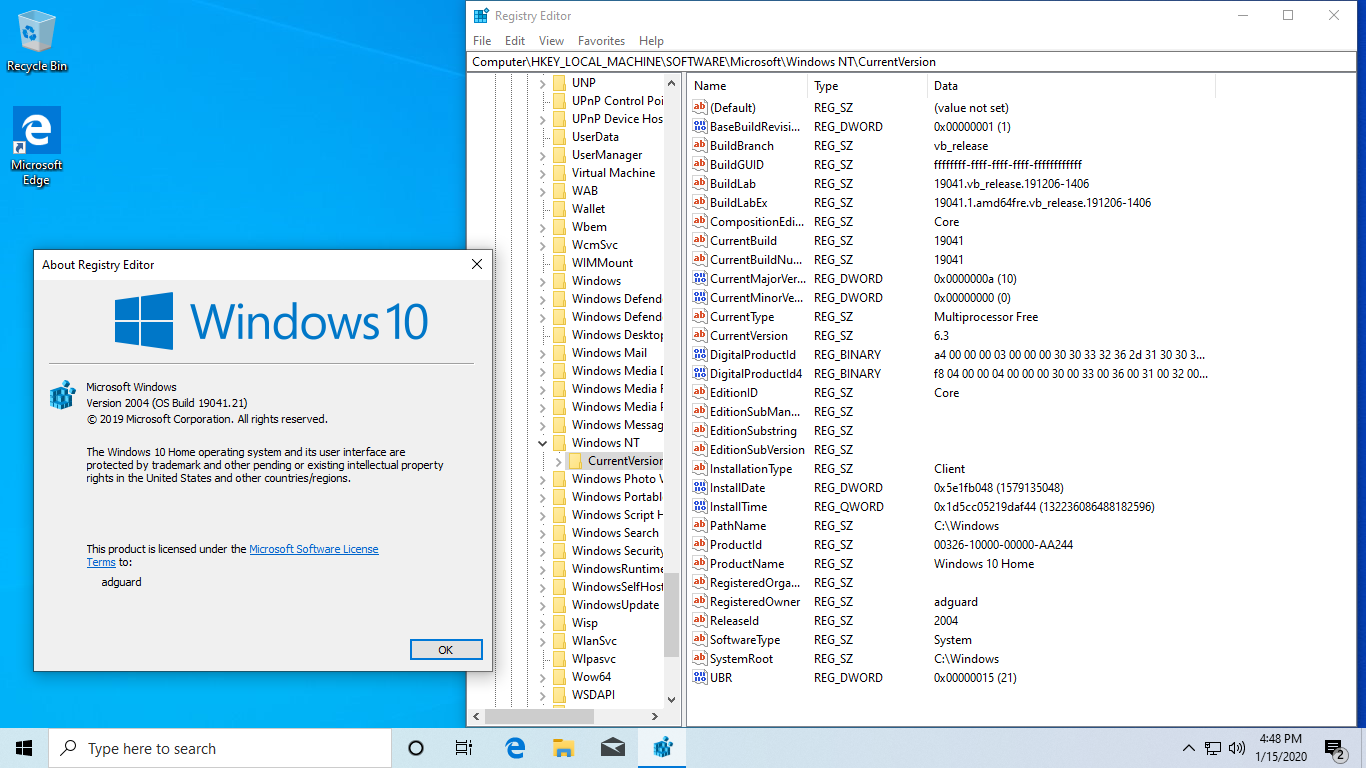Open File Explorer from the taskbar
Viewport: 1366px width, 768px height.
point(563,748)
